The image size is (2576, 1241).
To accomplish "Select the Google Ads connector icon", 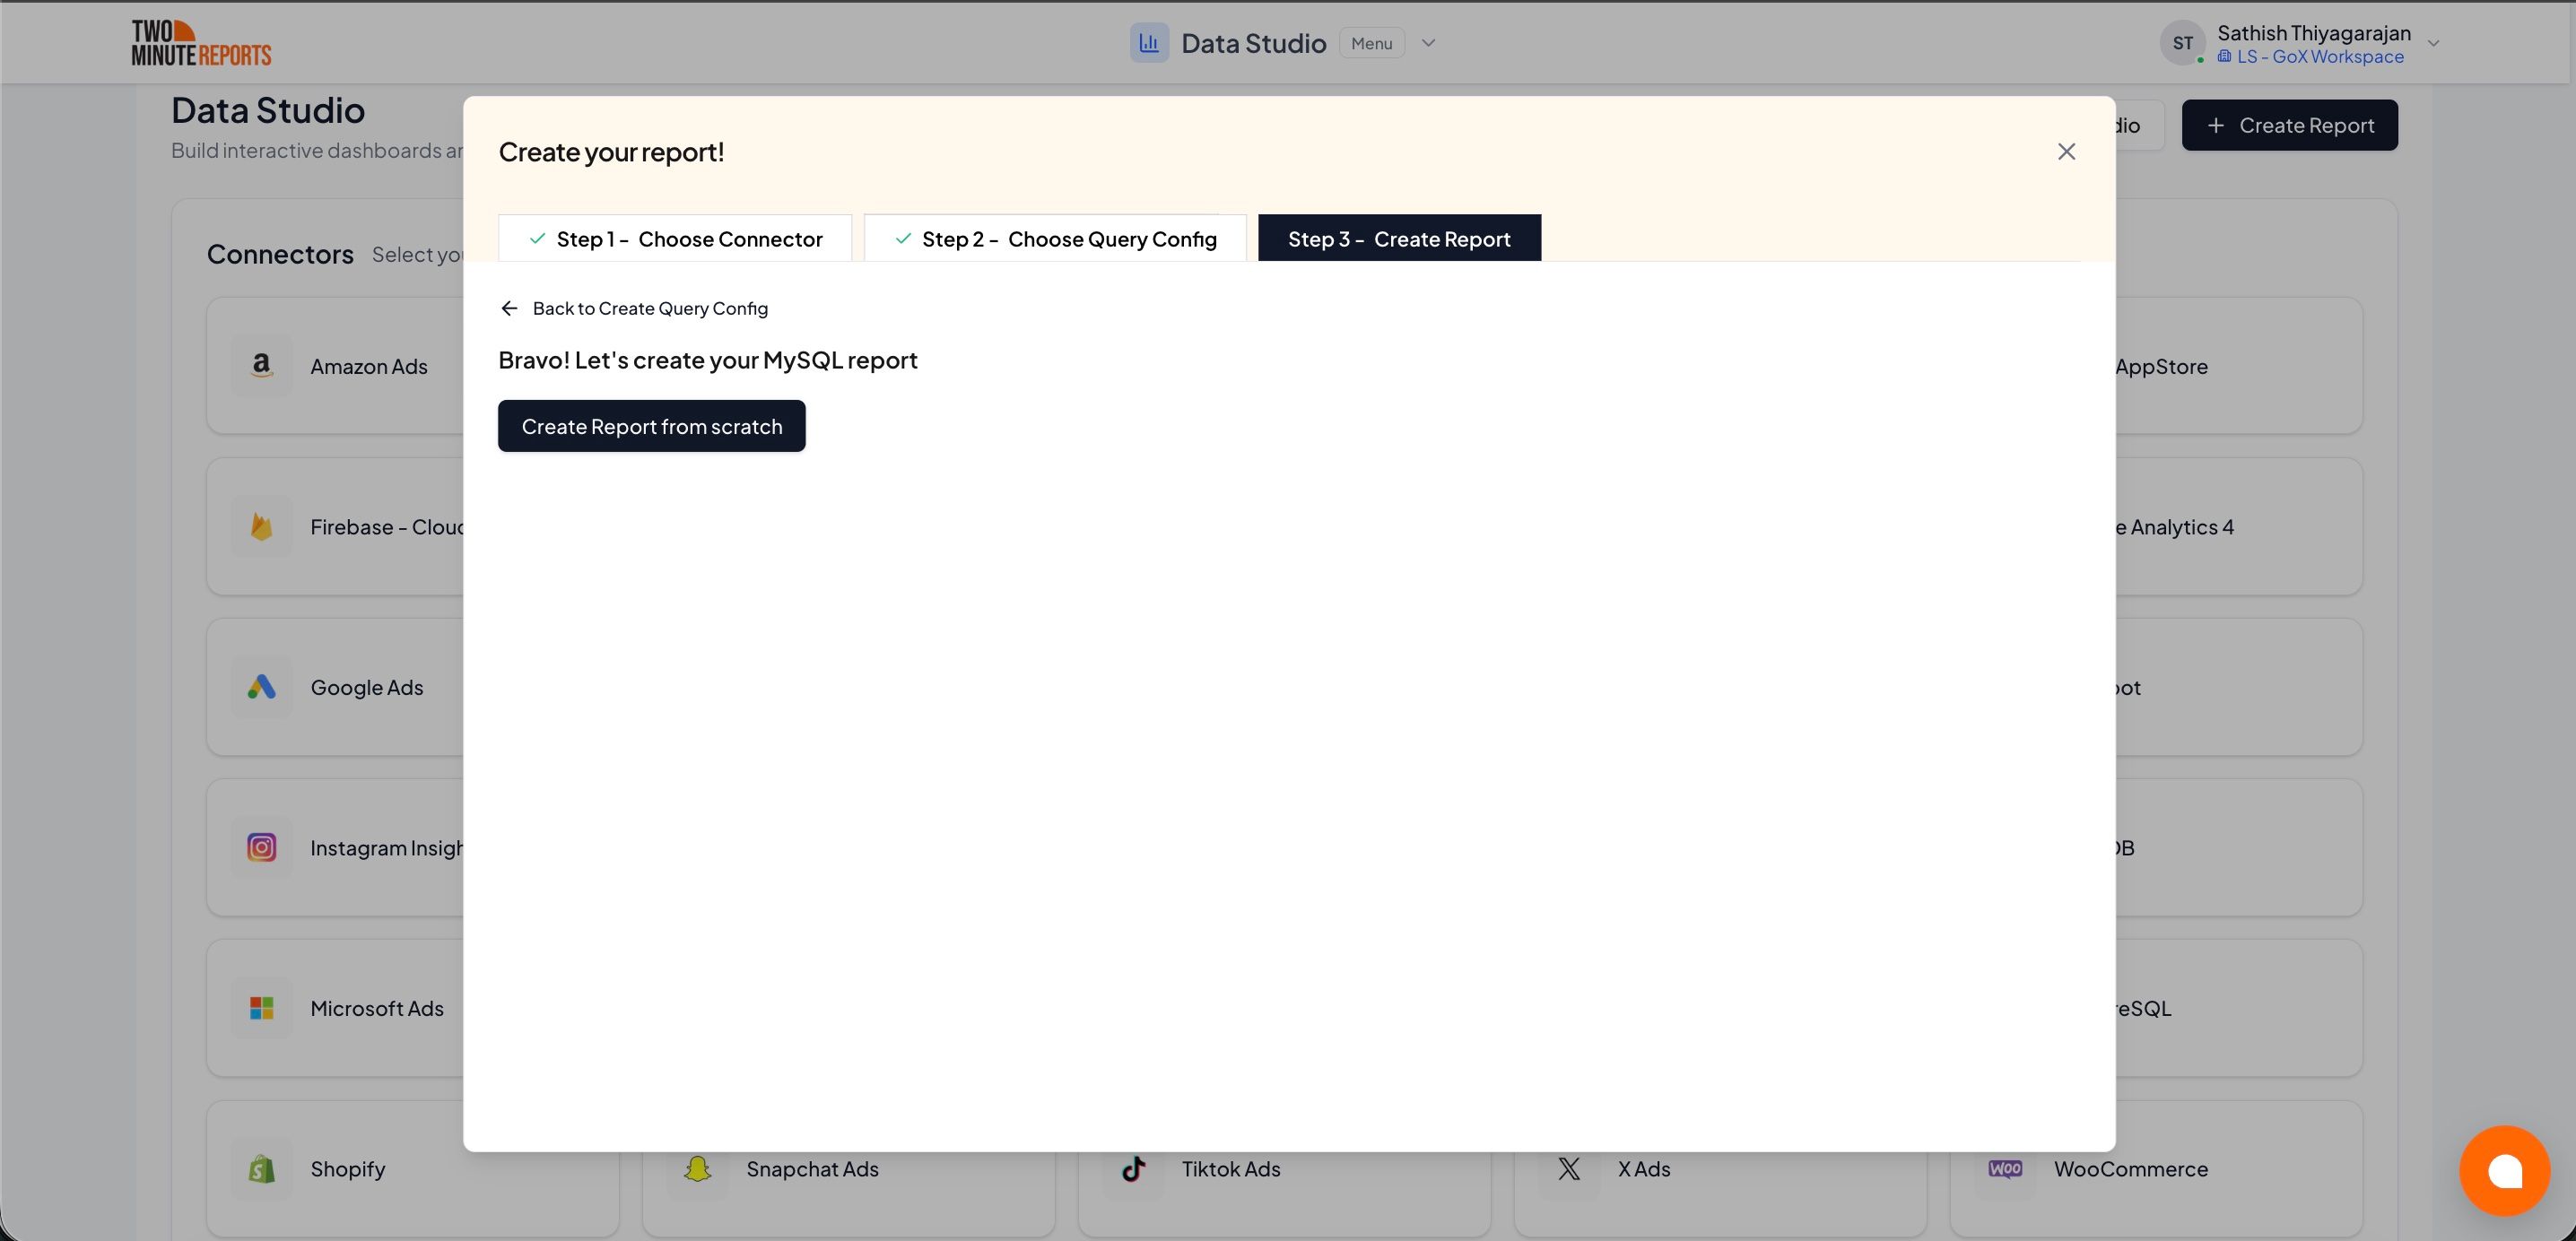I will click(261, 687).
